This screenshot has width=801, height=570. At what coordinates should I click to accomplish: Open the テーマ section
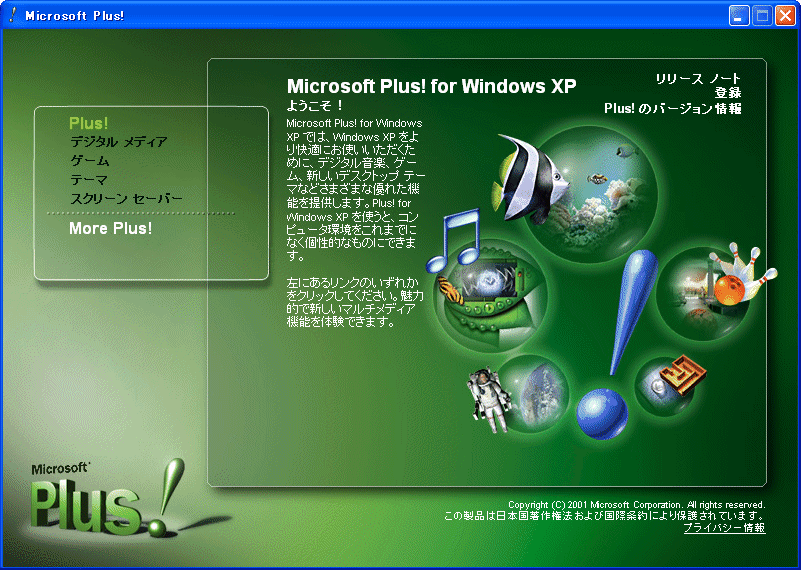coord(89,180)
